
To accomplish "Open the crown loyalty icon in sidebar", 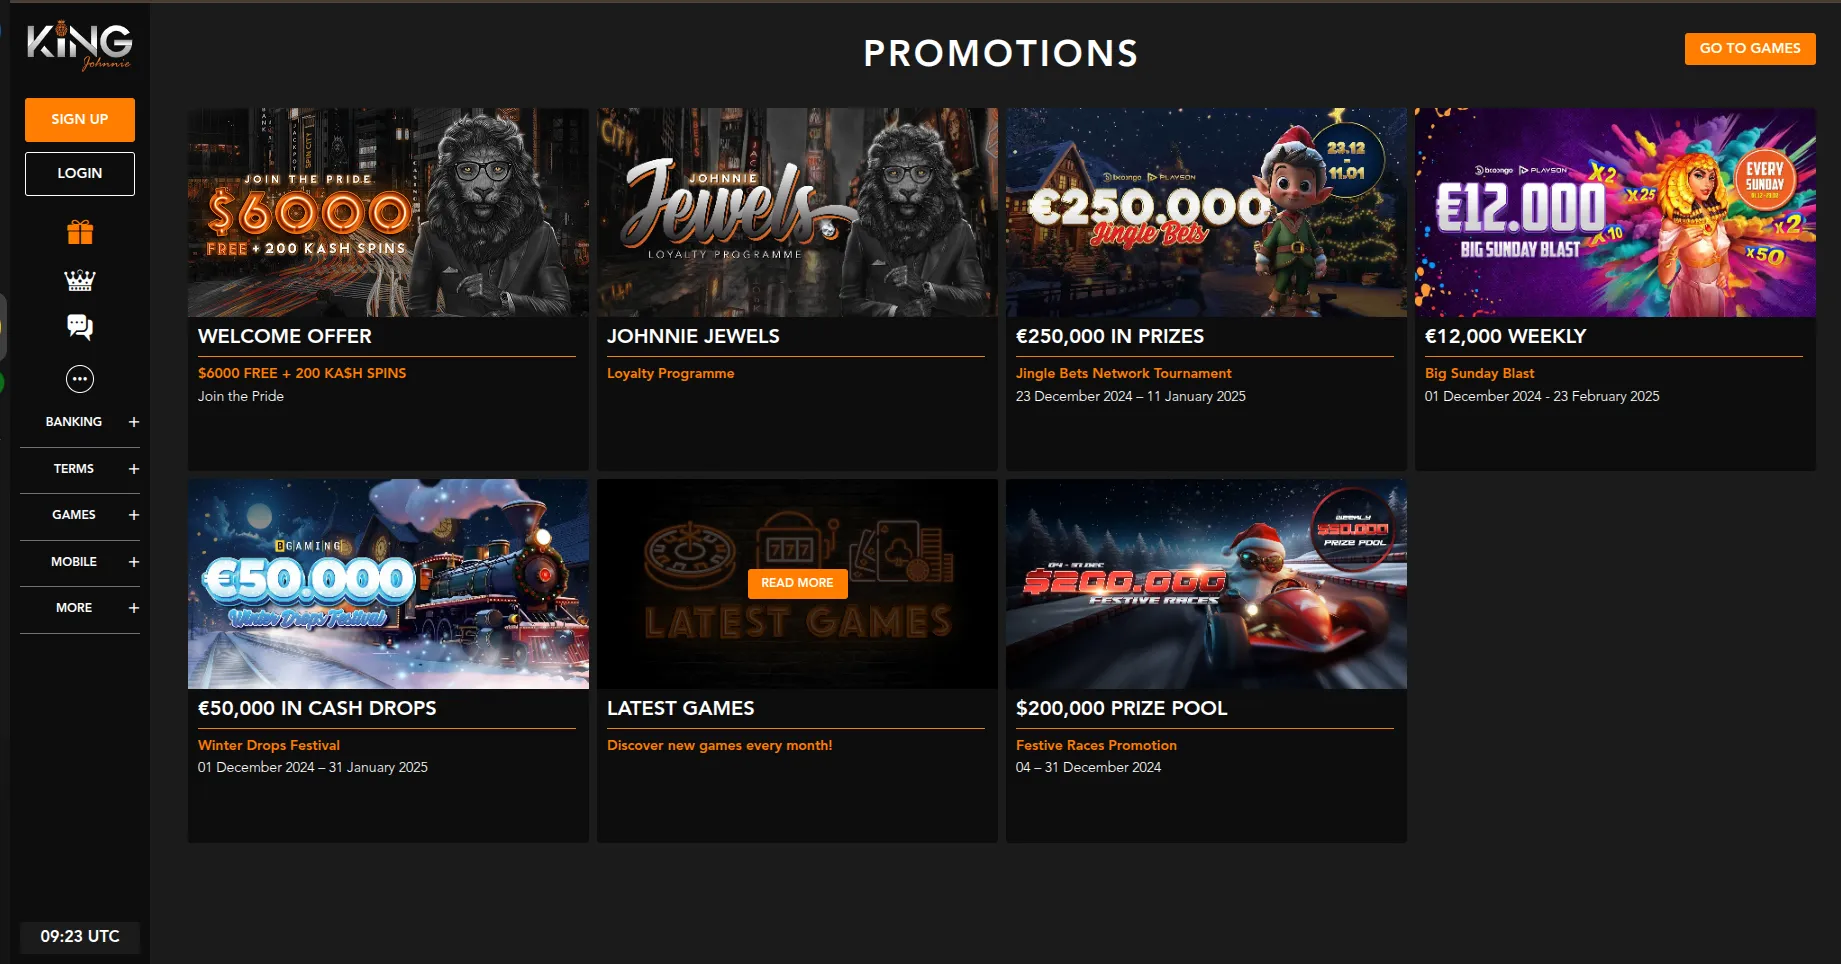I will coord(80,280).
